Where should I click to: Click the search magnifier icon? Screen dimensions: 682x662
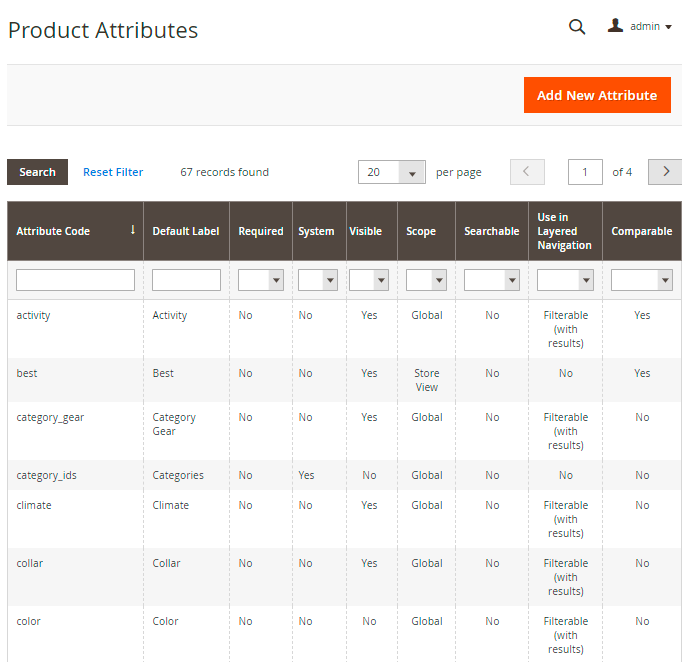click(x=577, y=27)
